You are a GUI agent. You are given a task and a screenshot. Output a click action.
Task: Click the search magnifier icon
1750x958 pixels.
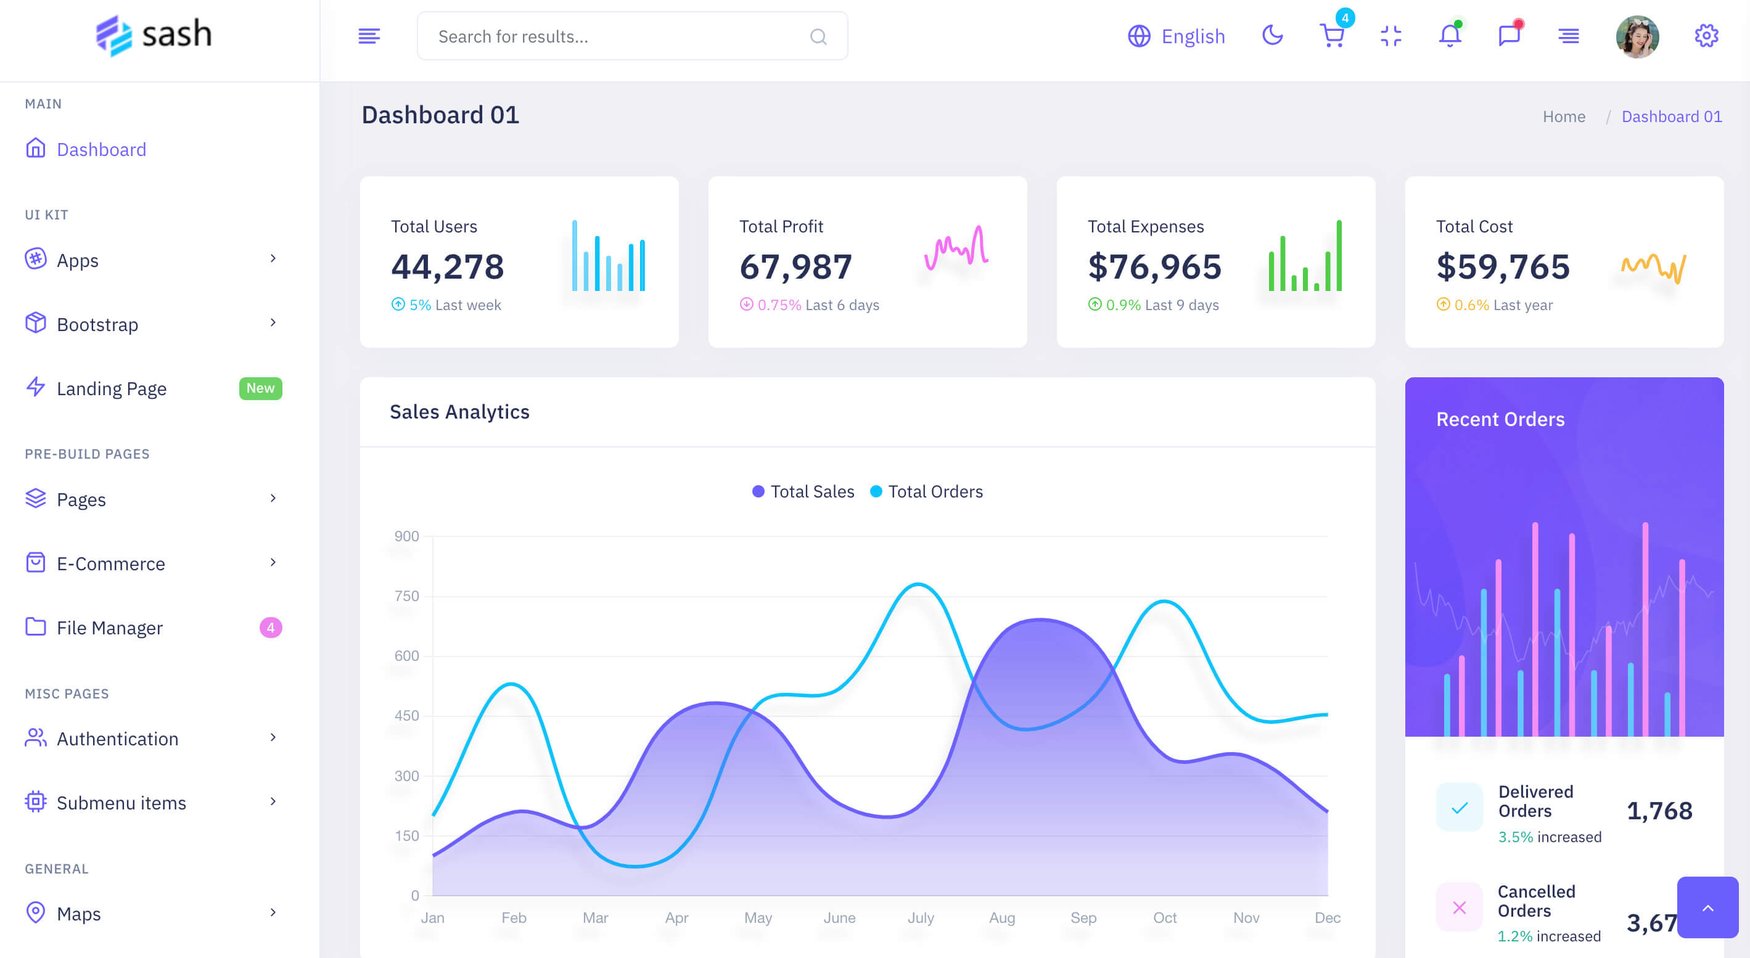(x=818, y=37)
